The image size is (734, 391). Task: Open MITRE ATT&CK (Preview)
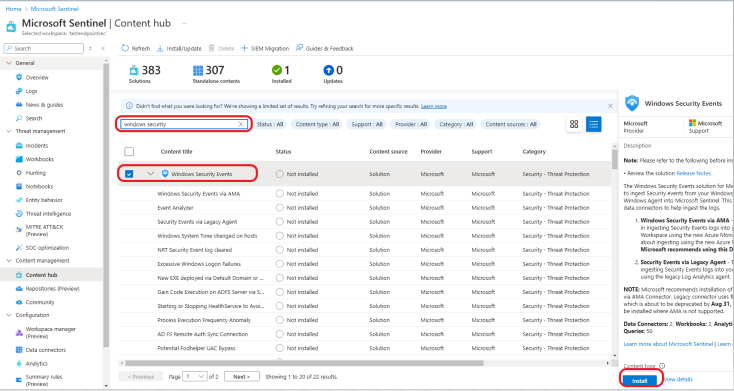[x=44, y=230]
